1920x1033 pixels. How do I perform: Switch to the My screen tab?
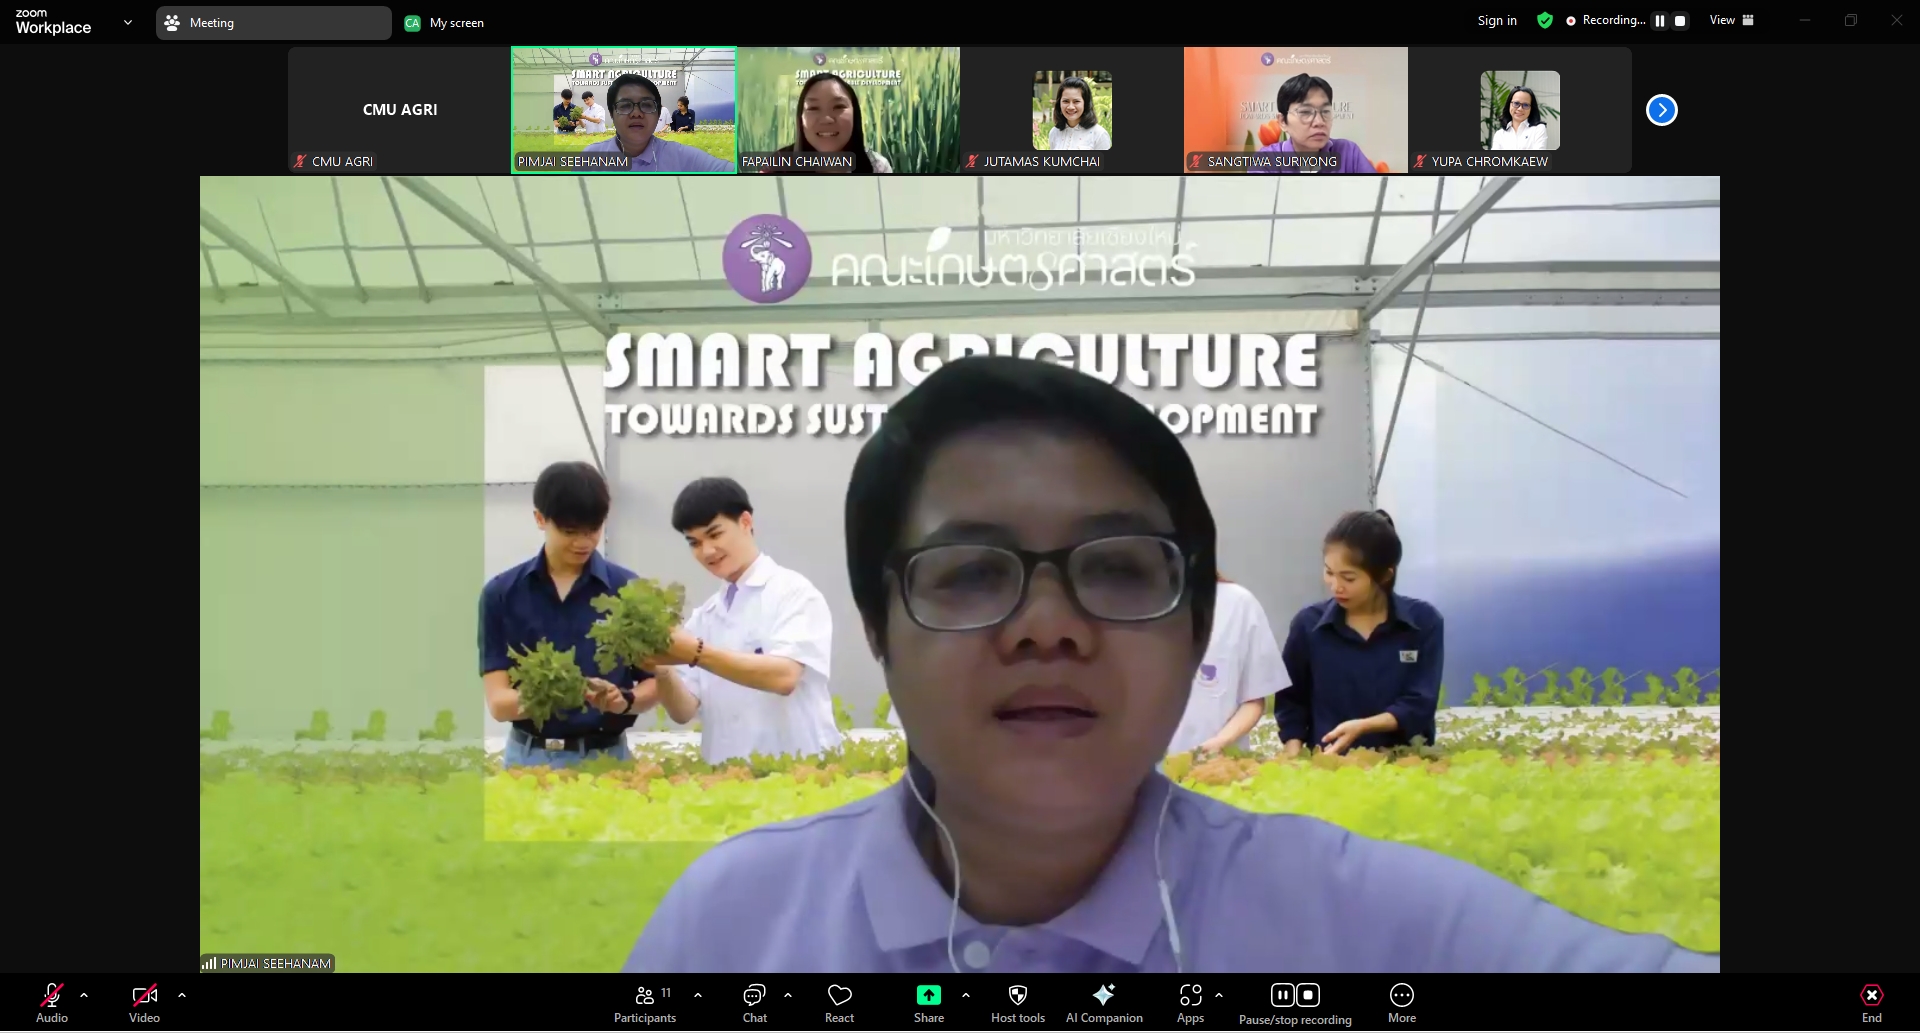tap(444, 23)
